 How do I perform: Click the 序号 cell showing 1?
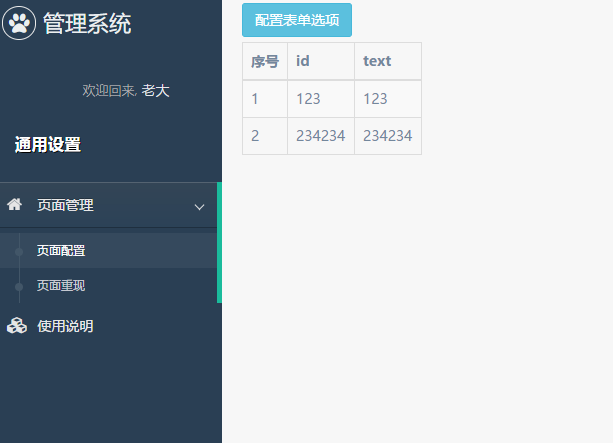[265, 99]
